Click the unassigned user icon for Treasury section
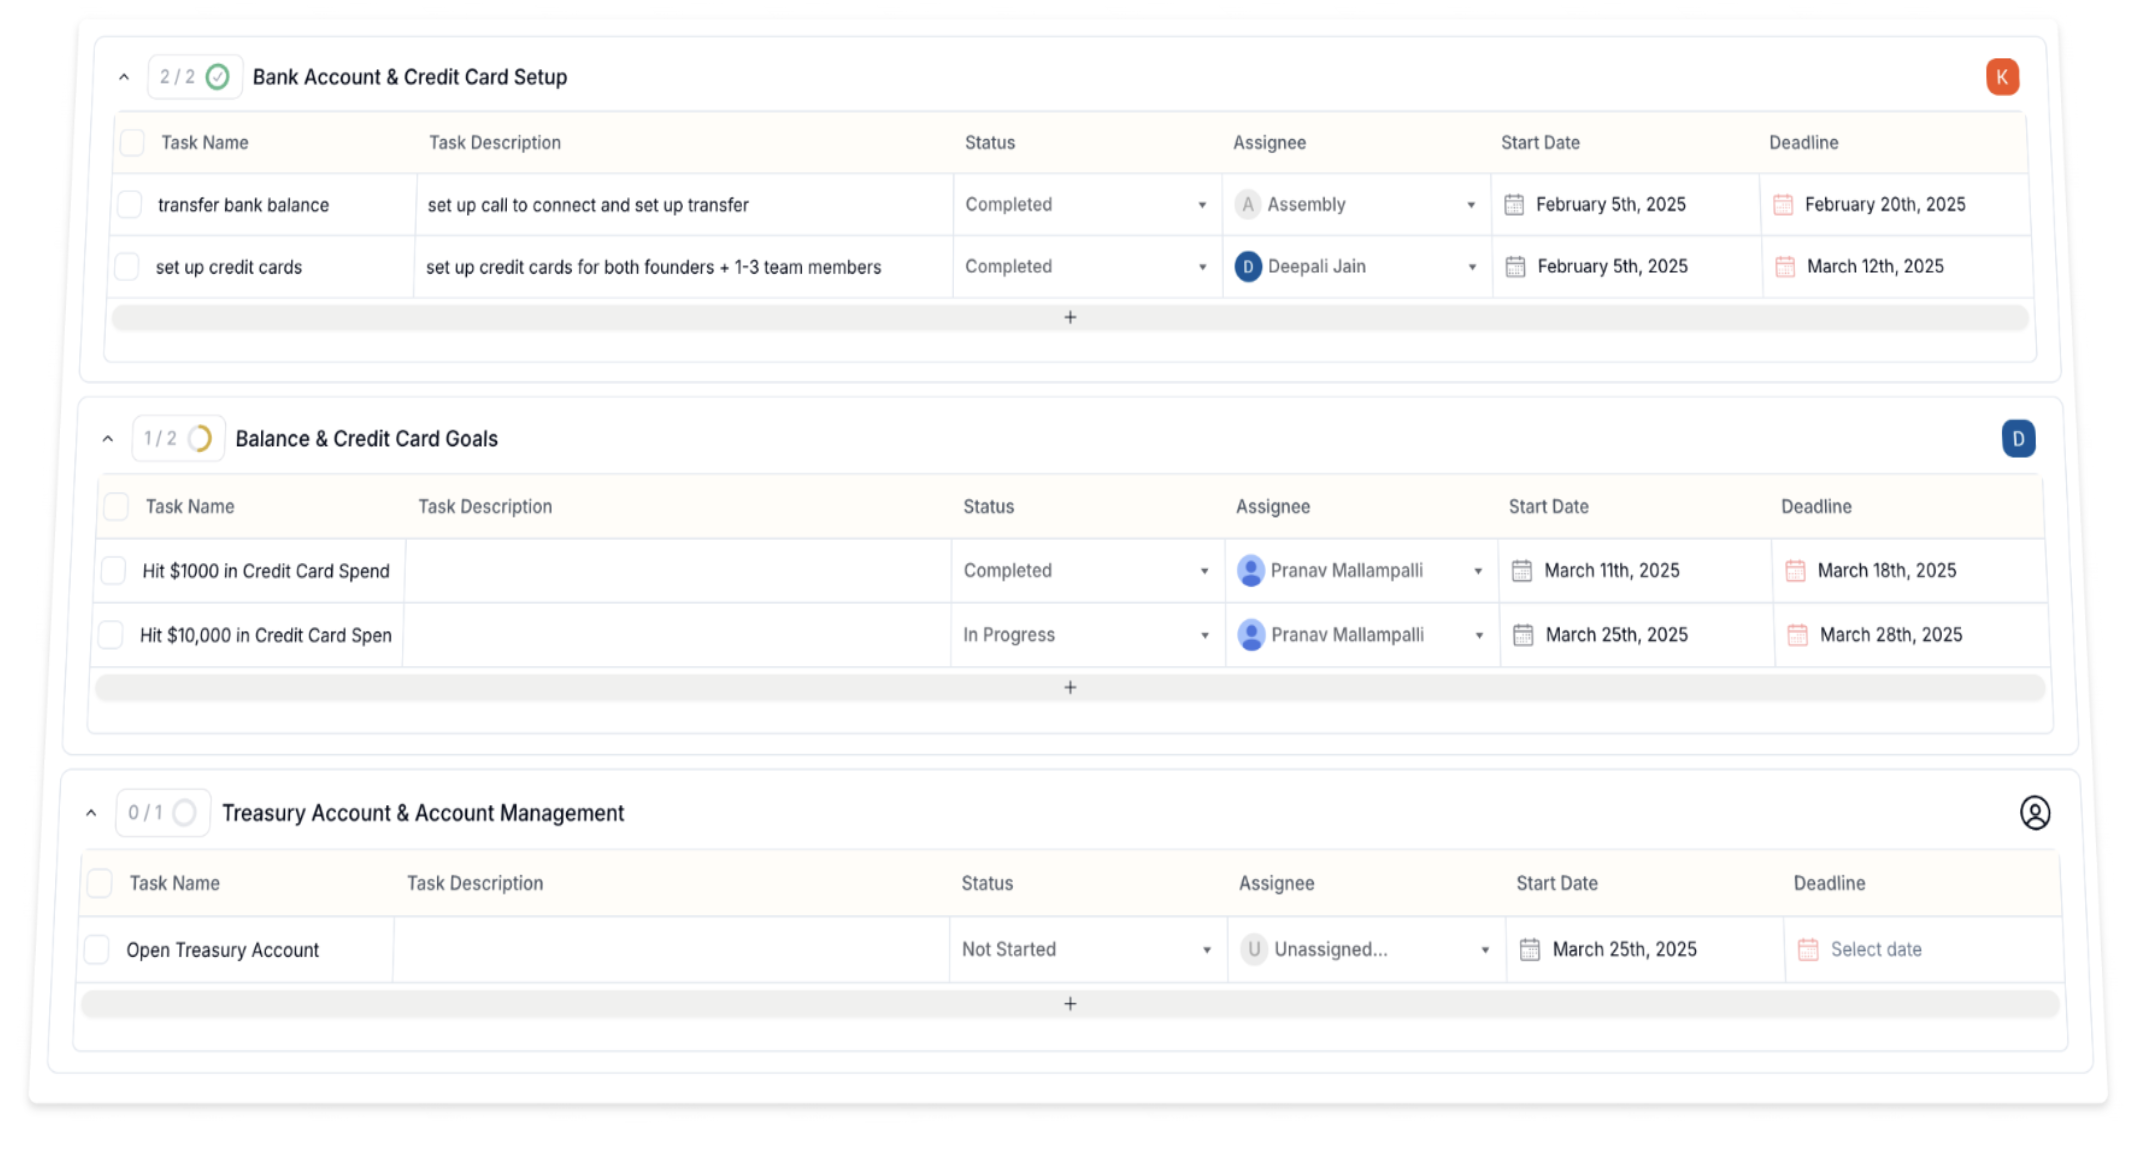 [x=2034, y=813]
